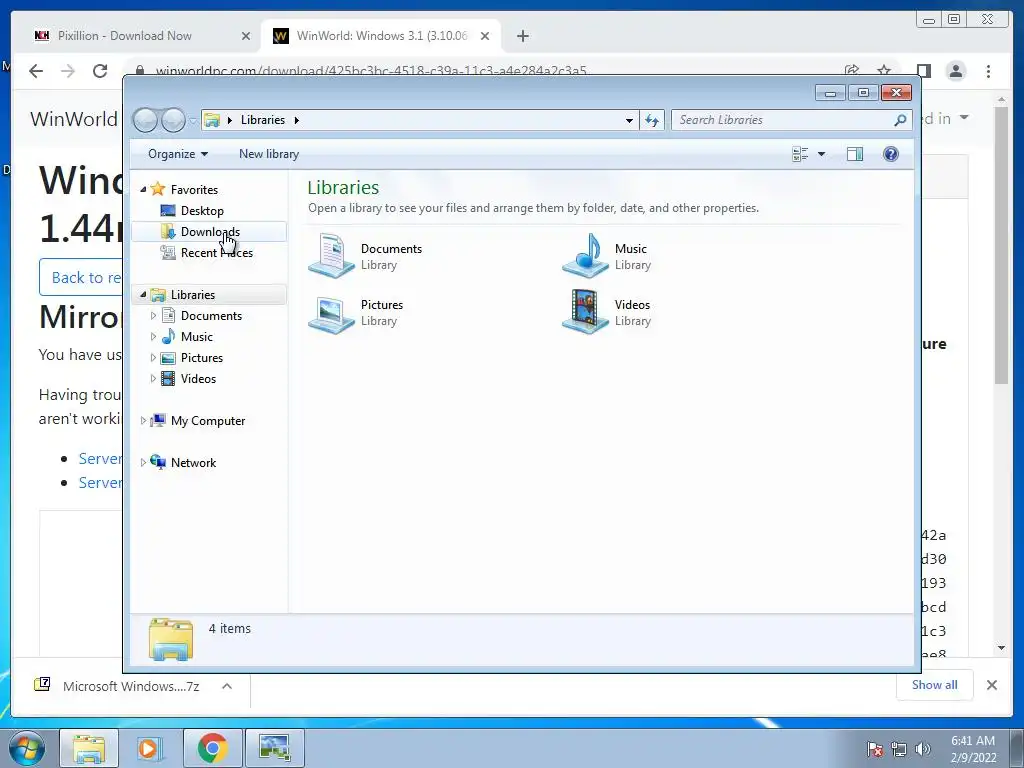Open Chrome side panel icon
The height and width of the screenshot is (768, 1024).
pyautogui.click(x=923, y=71)
